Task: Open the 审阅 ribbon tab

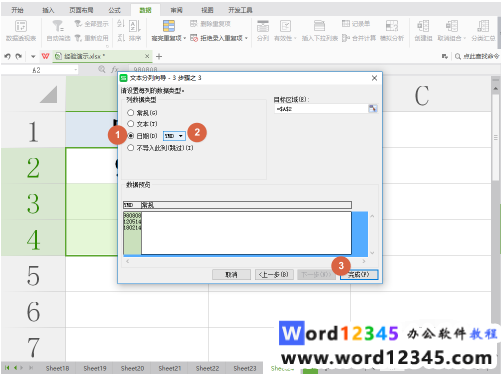Action: click(176, 10)
